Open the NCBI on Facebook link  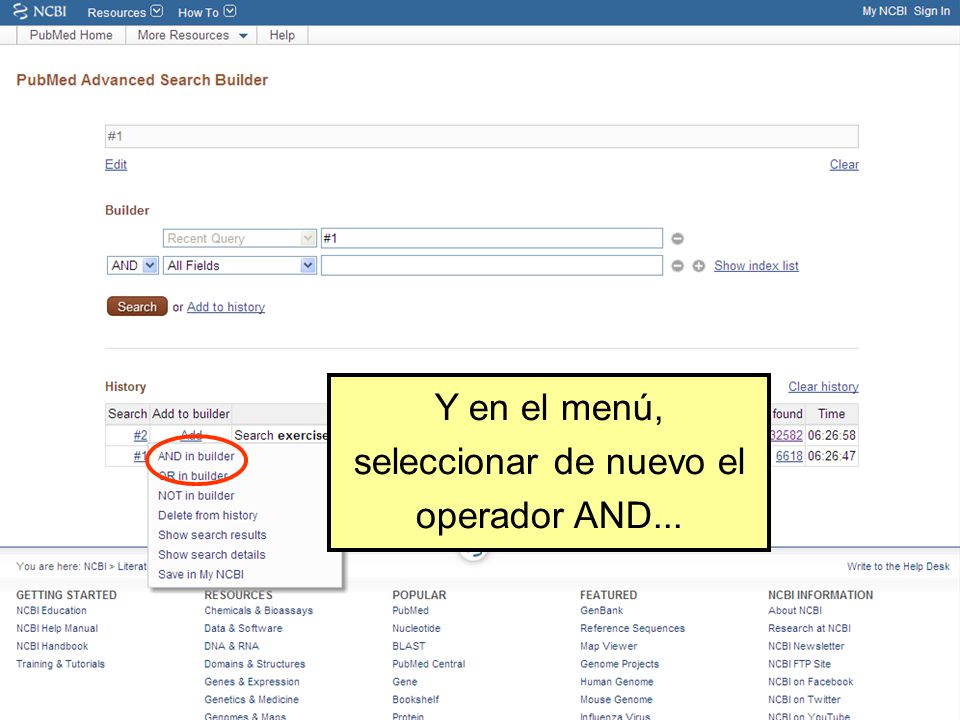point(811,681)
